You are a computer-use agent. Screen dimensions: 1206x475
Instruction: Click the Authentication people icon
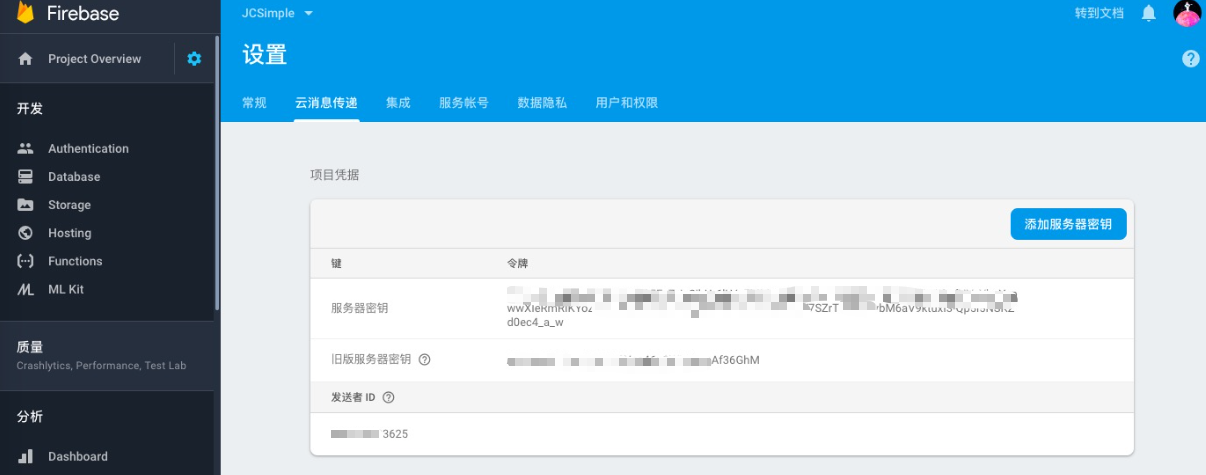tap(26, 148)
